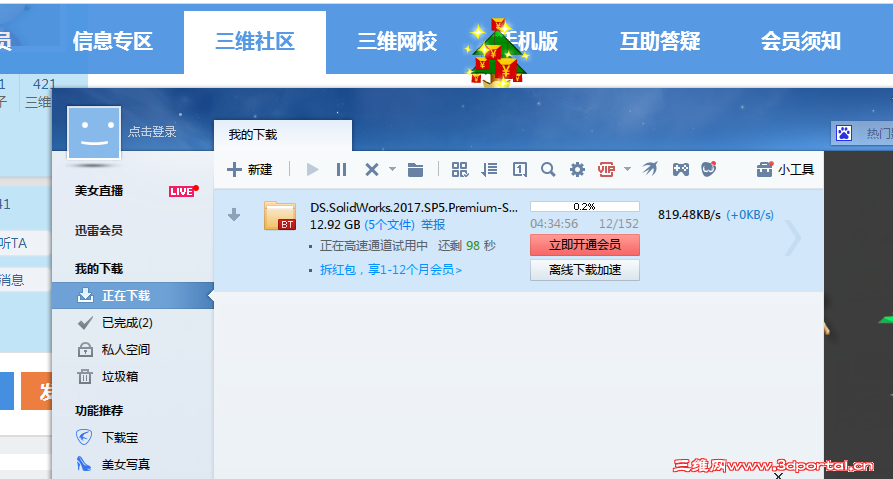Click the Xunlei bird icon in toolbar

coord(650,169)
